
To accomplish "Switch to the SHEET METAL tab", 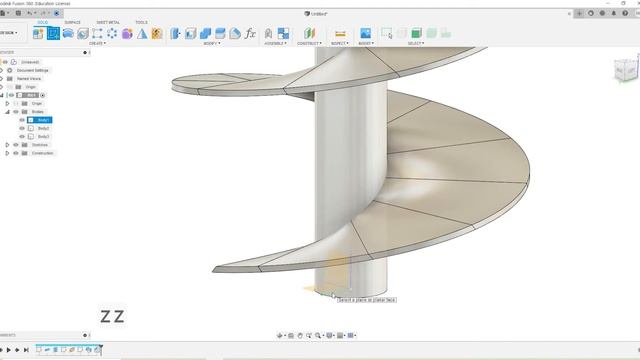I will [108, 22].
